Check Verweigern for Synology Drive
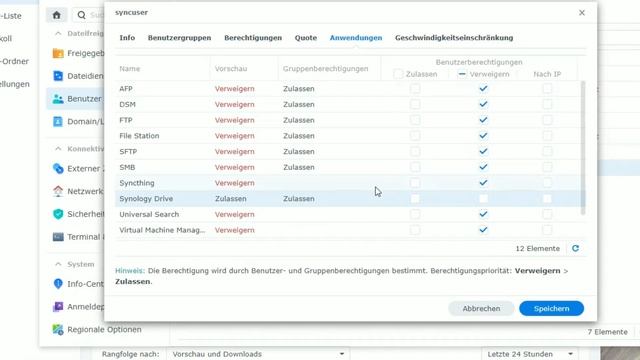Viewport: 640px width, 360px height. click(x=483, y=199)
